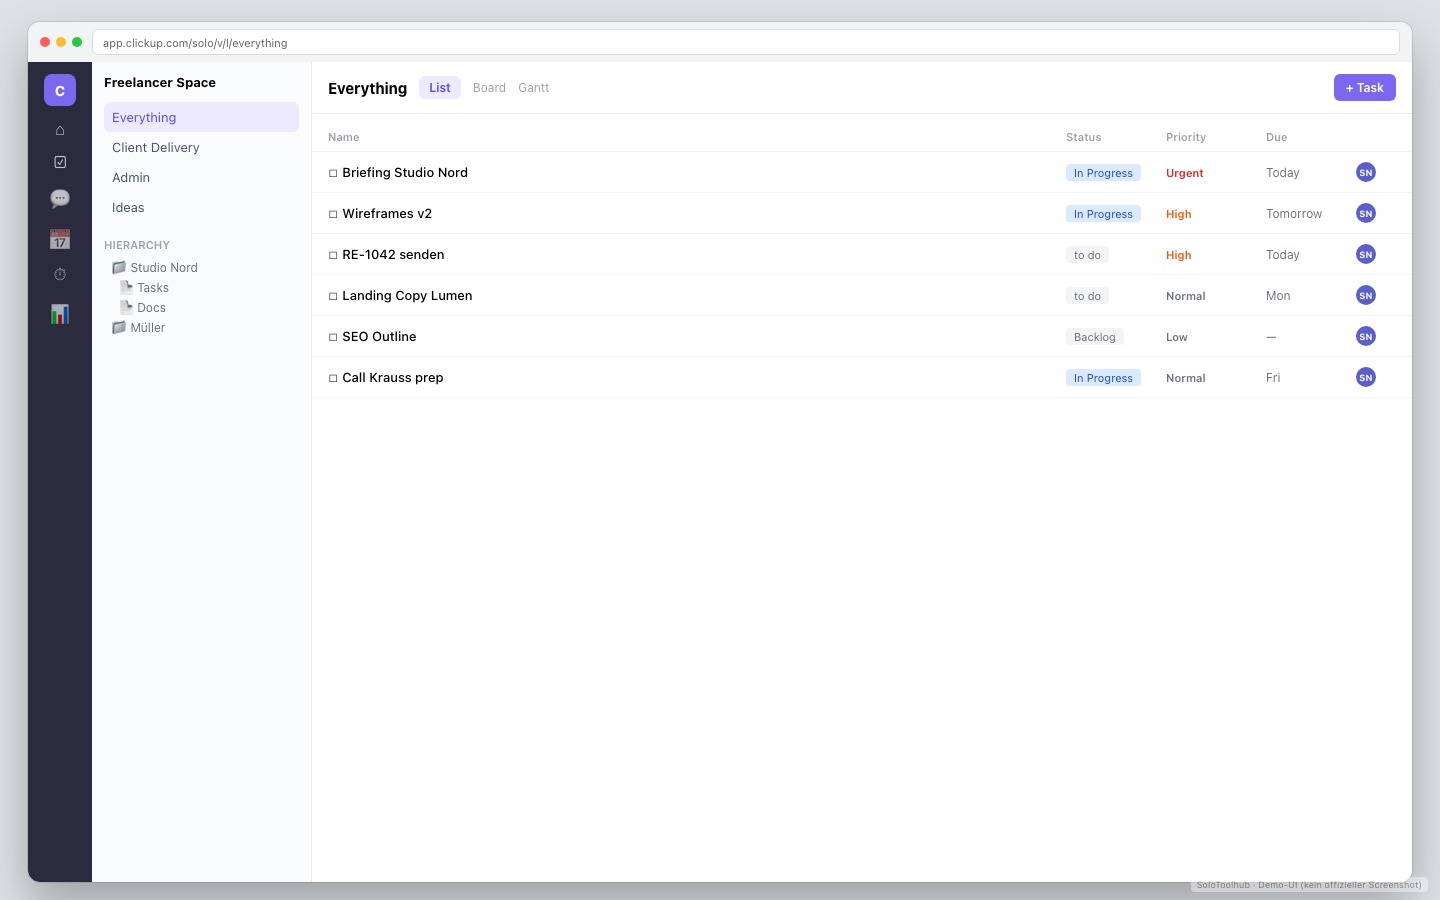Change to do status of Landing Copy Lumen

[x=1087, y=296]
